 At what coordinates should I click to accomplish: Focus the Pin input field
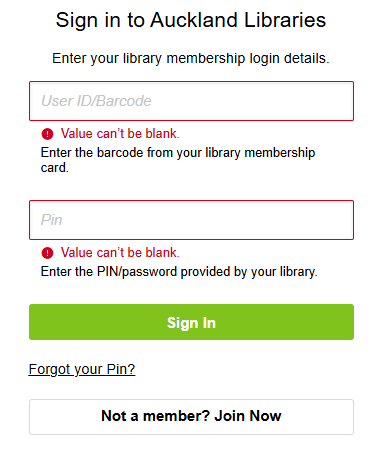191,220
